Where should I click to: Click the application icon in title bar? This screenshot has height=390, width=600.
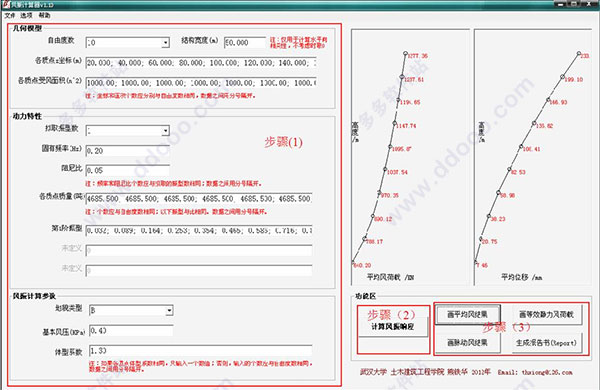click(5, 5)
